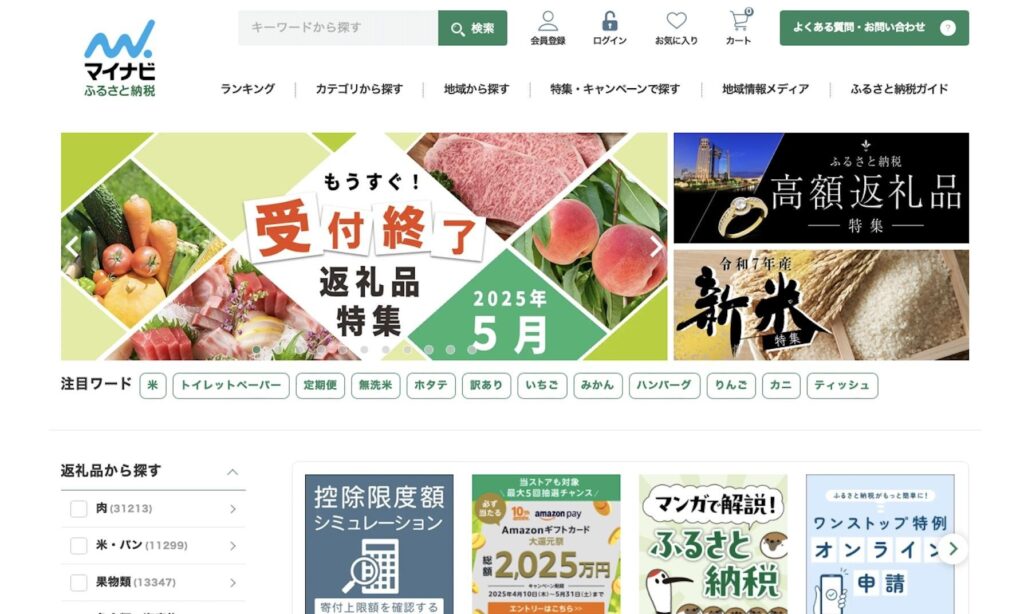Click the question mark help icon
Screen dimensions: 1024x614
click(947, 28)
